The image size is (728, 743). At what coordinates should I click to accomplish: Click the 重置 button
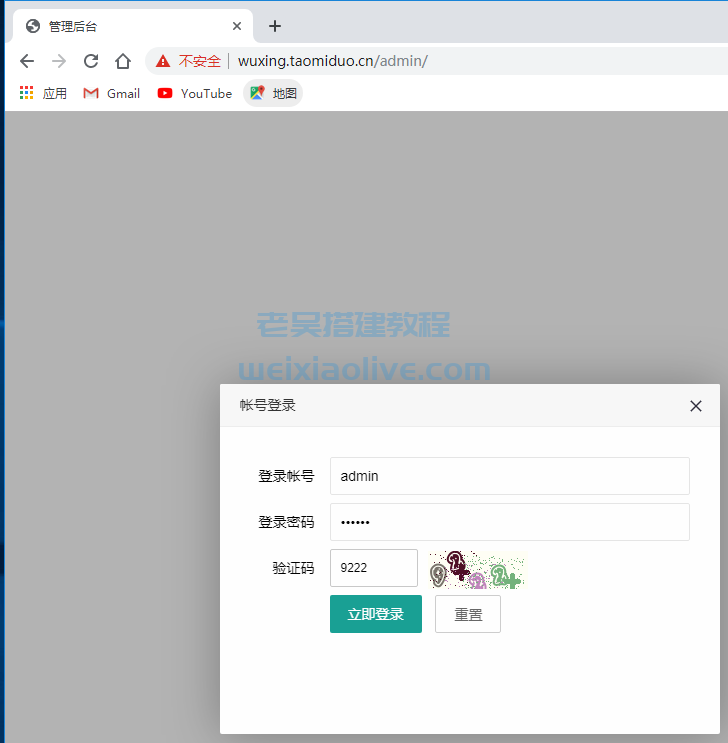click(x=468, y=614)
